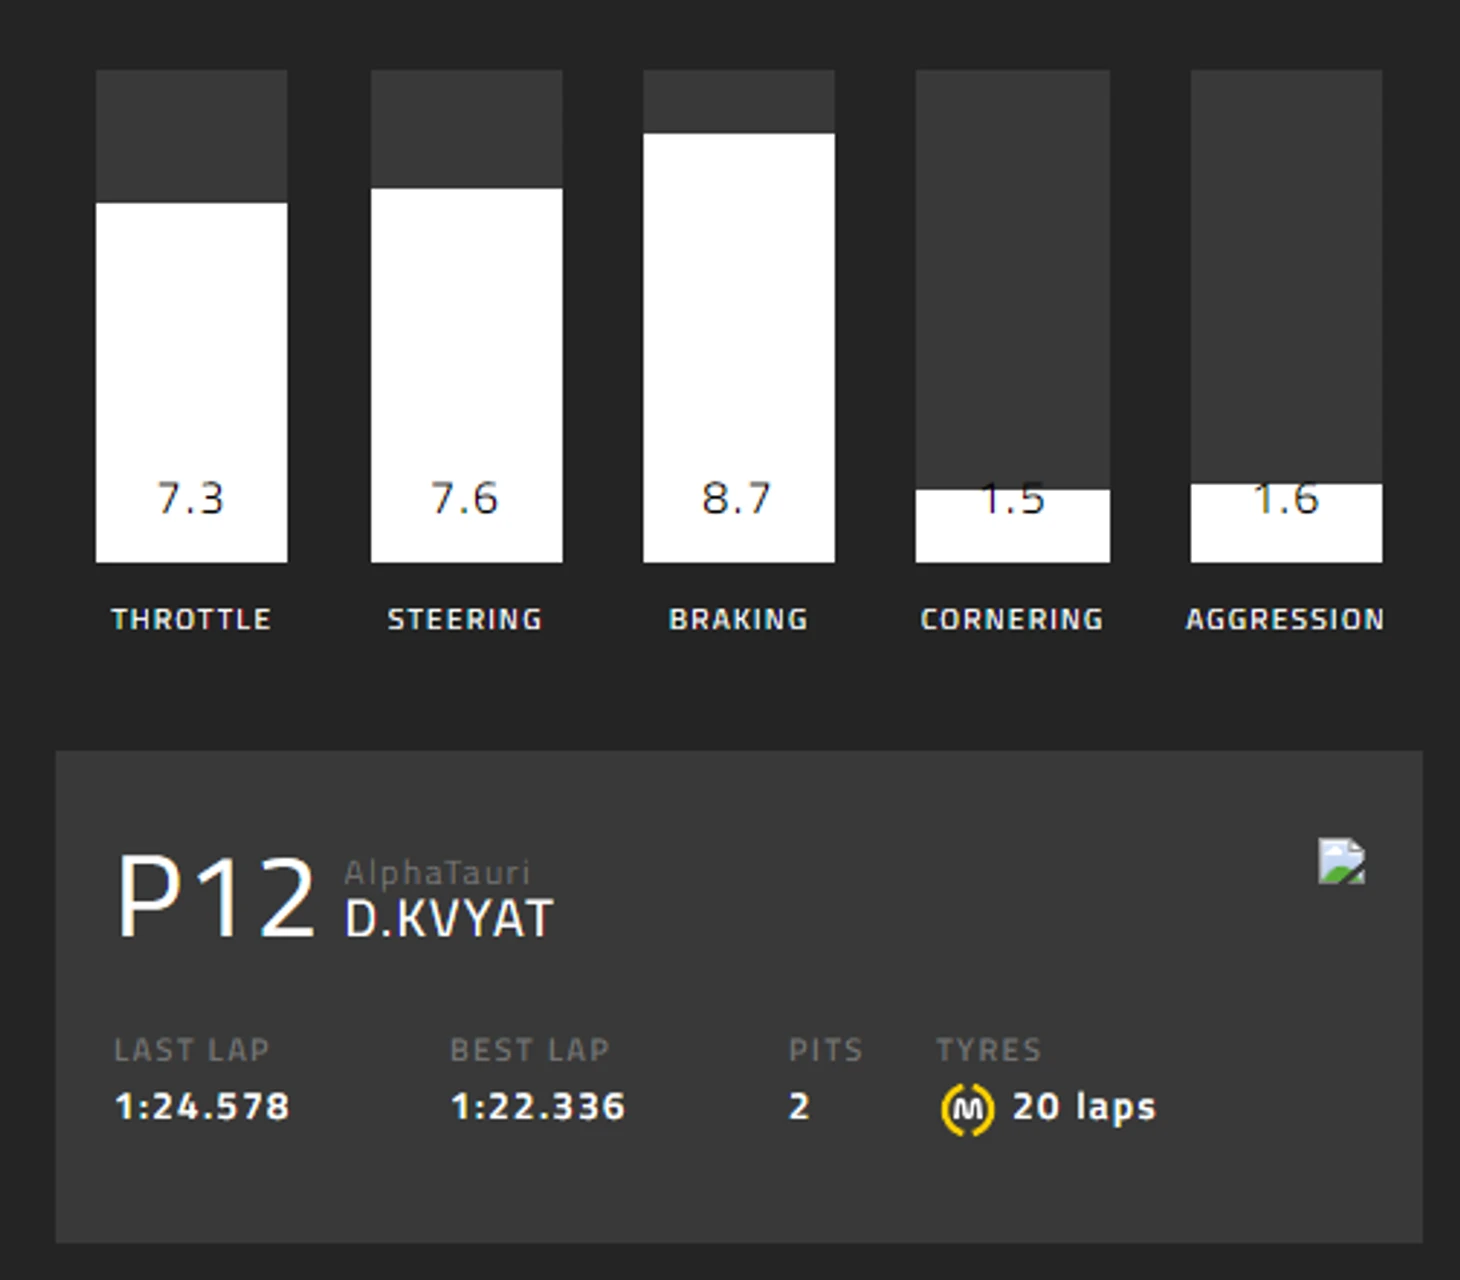Click the Throttle bar showing 7.3
The image size is (1460, 1280).
pyautogui.click(x=191, y=382)
